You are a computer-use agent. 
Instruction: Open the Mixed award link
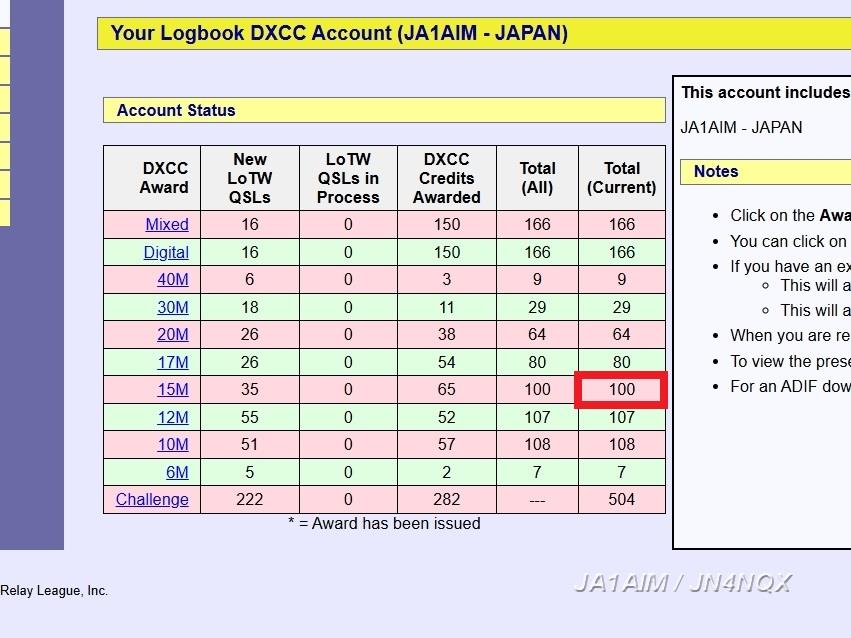point(166,225)
